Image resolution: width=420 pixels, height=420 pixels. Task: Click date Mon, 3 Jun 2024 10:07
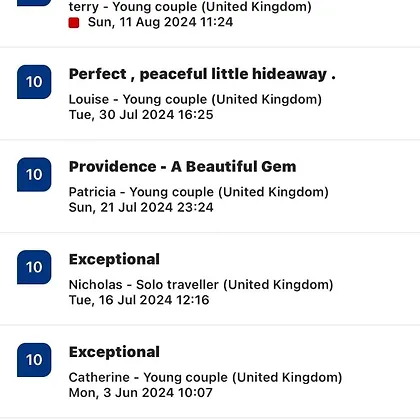[x=140, y=393]
